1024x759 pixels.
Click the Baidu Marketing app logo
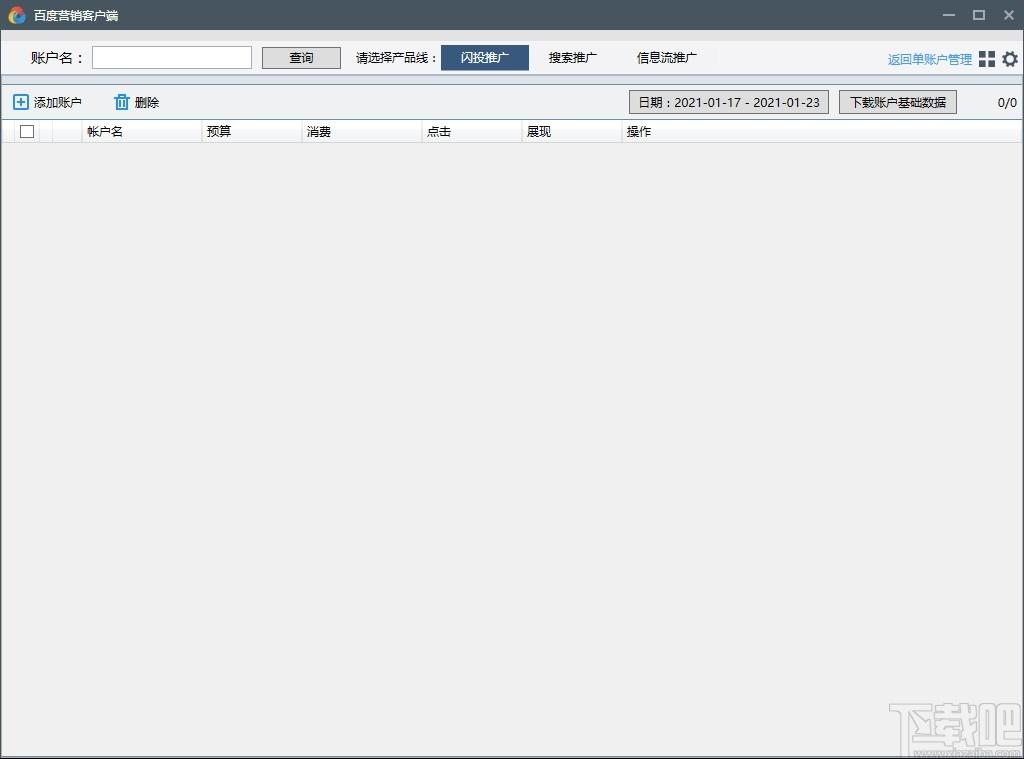(x=17, y=15)
